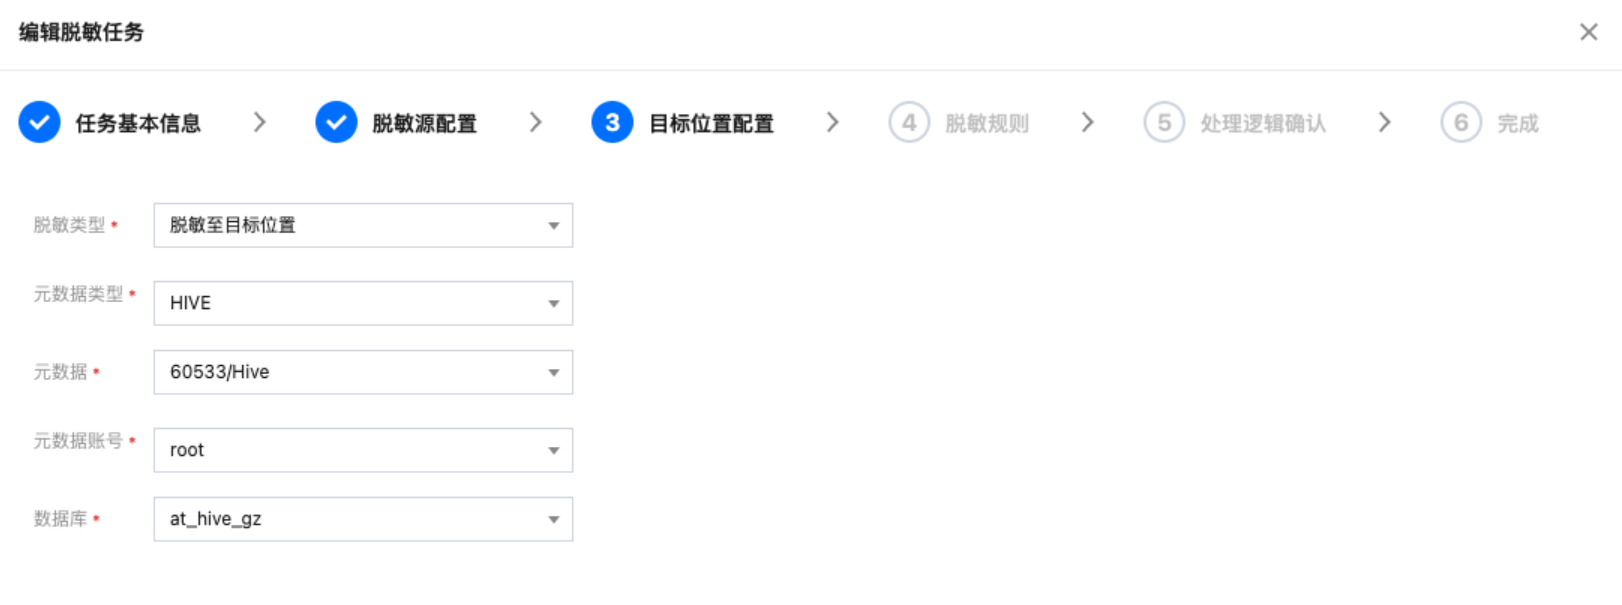Click the step 5 circle for 处理逻辑确认

(x=1164, y=123)
